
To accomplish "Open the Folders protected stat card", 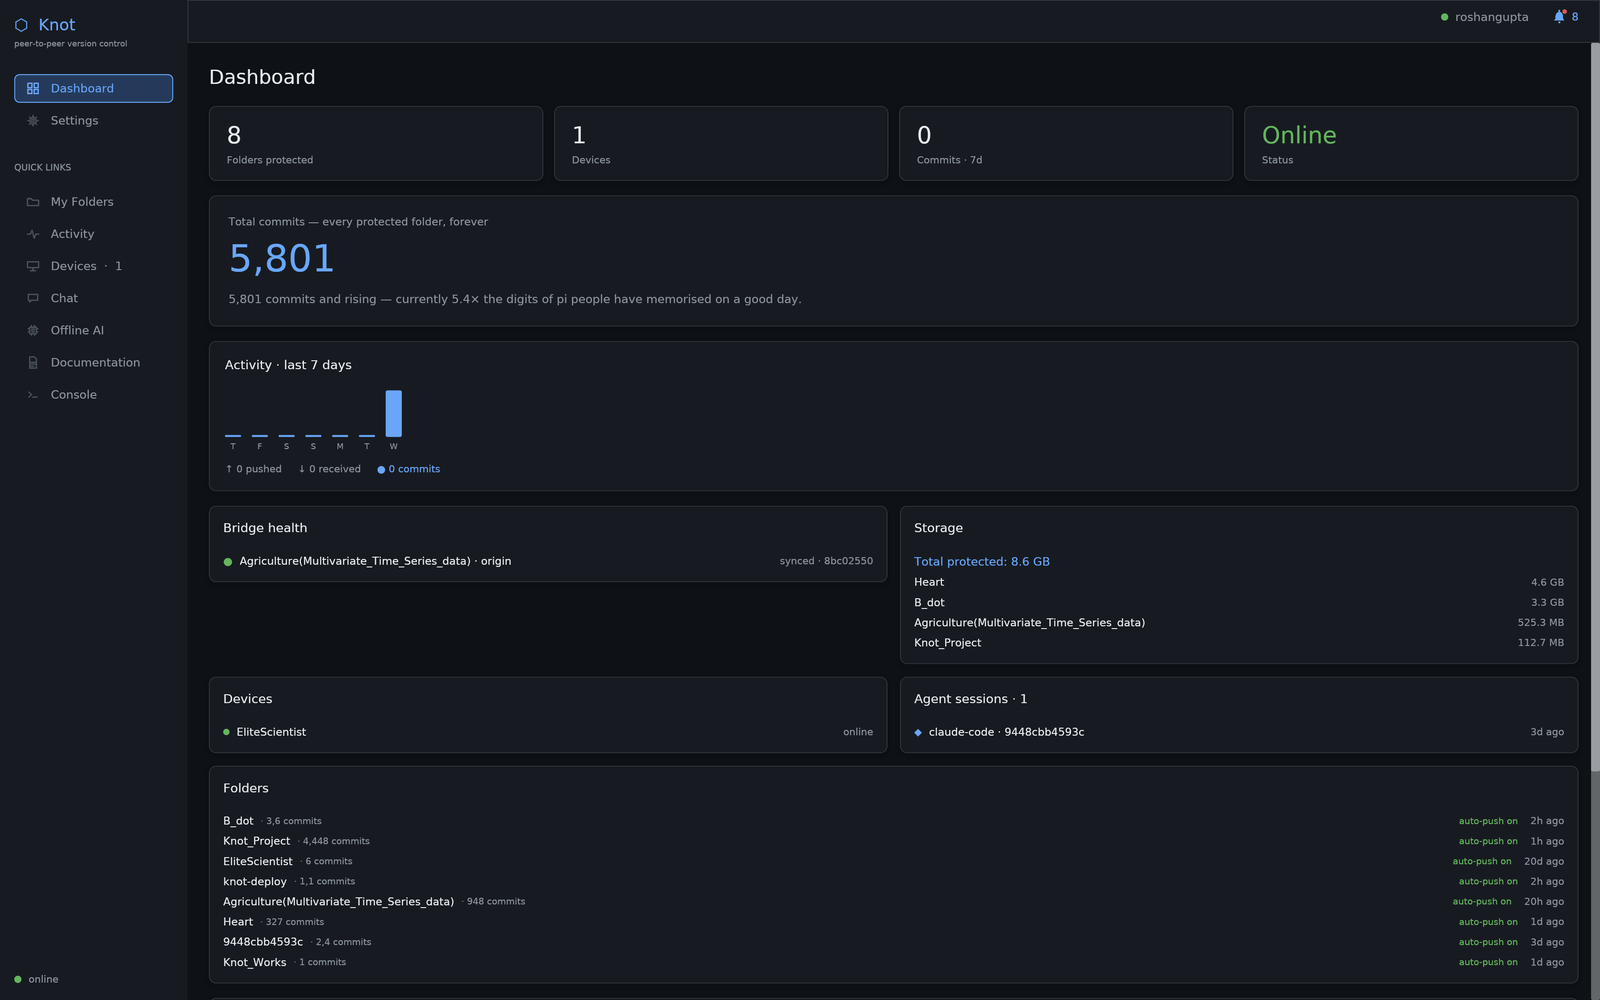I will (376, 143).
